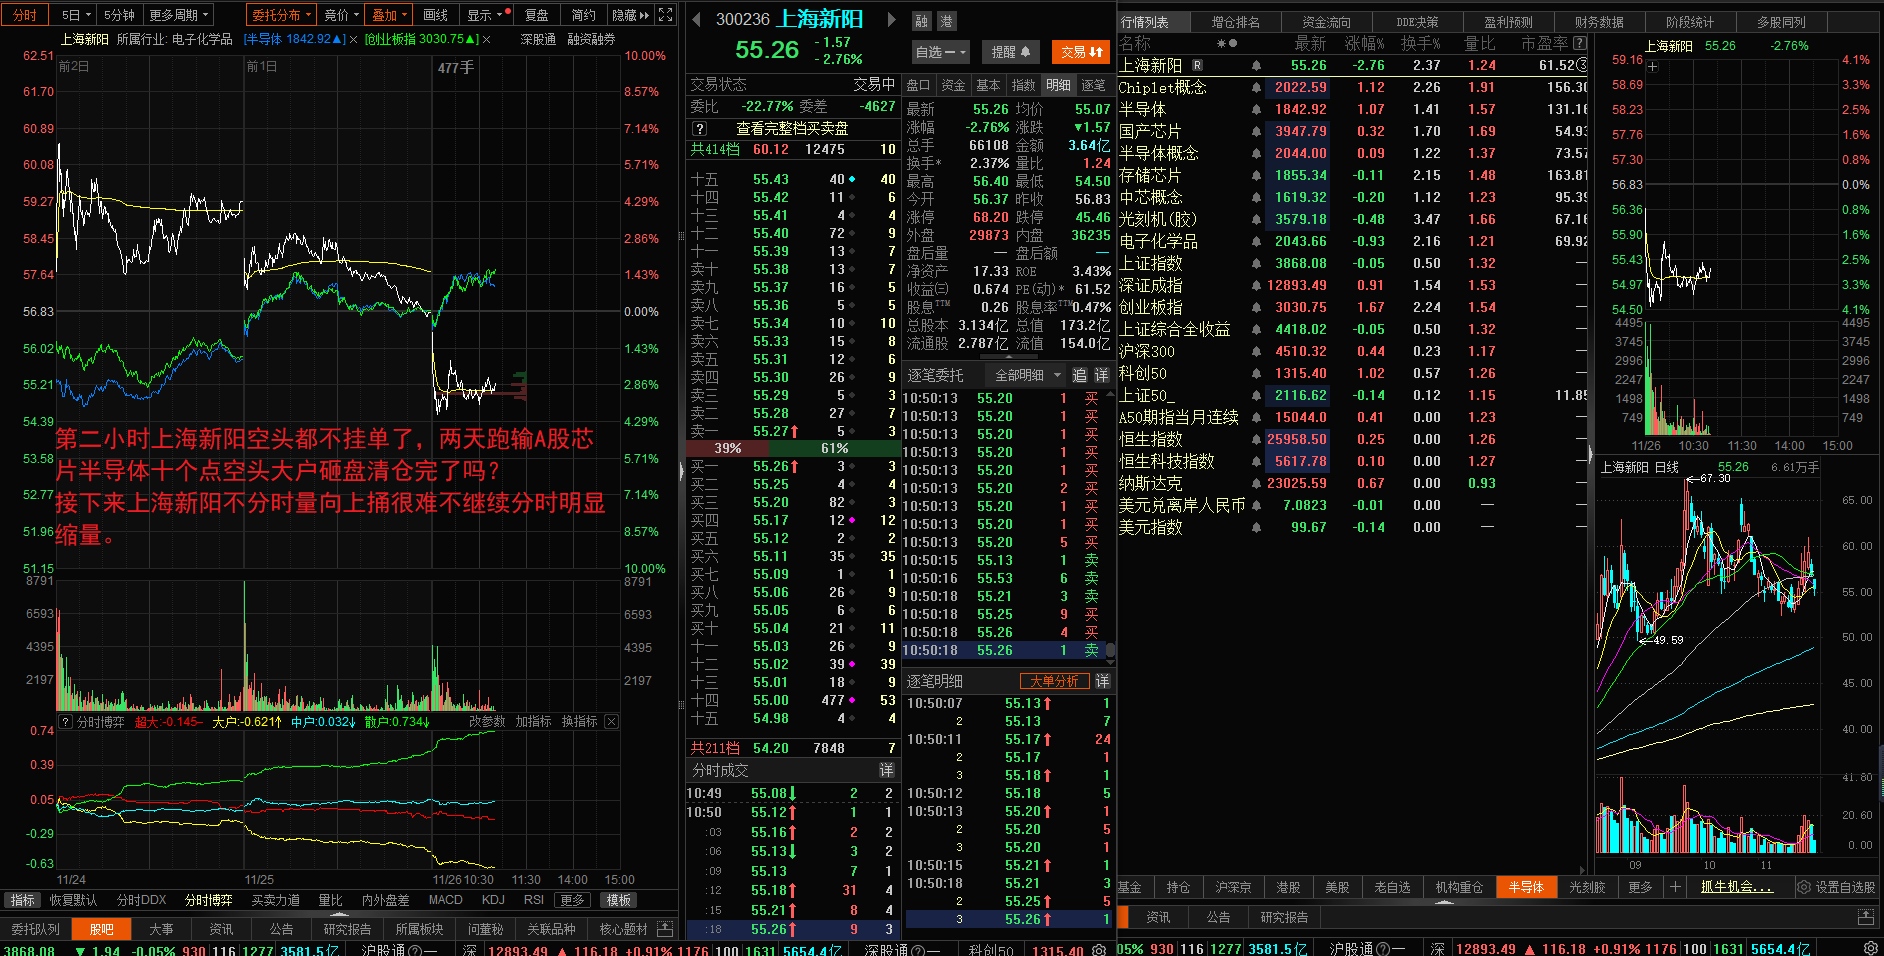Remove the 创业板指 overlay index

486,40
